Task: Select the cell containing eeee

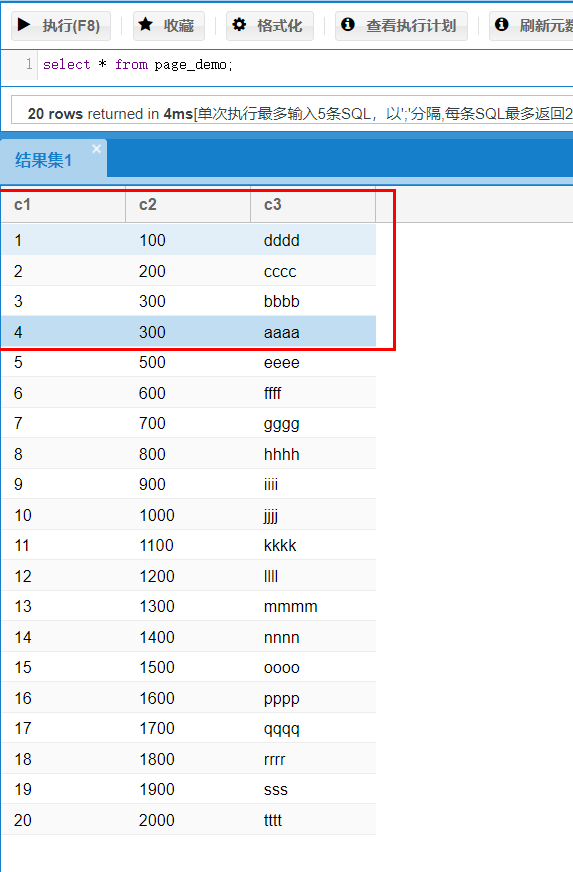Action: tap(313, 363)
